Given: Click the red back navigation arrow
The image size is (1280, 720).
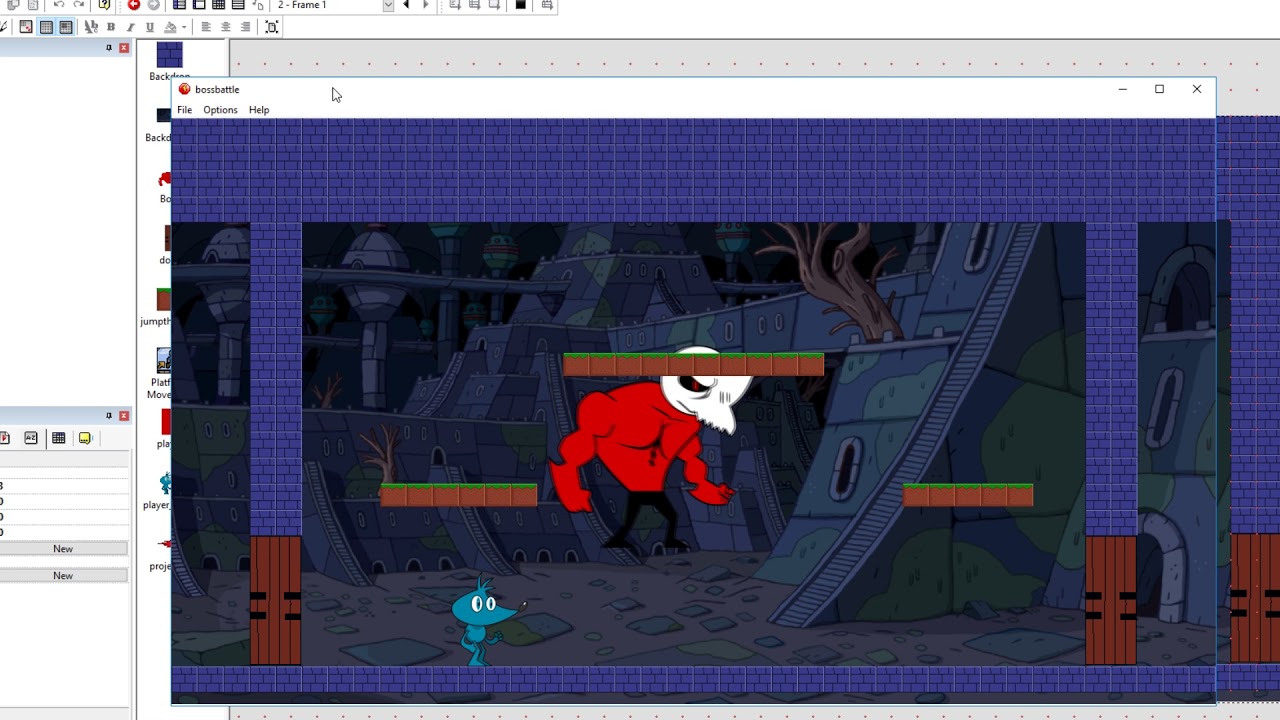Looking at the screenshot, I should pyautogui.click(x=133, y=5).
